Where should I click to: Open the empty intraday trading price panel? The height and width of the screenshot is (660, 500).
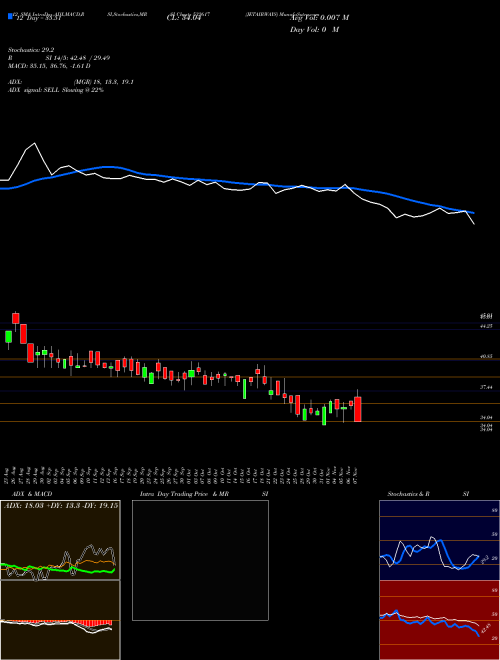(x=200, y=560)
